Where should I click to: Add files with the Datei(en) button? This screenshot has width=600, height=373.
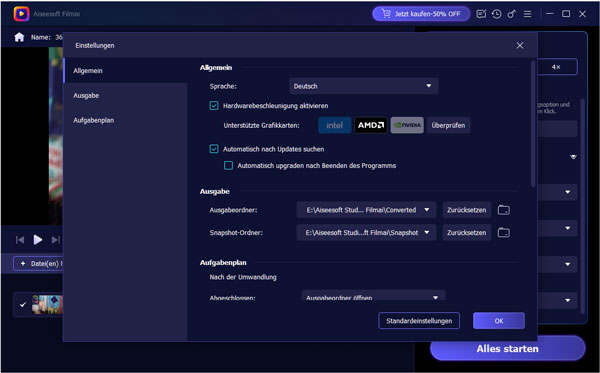click(38, 264)
